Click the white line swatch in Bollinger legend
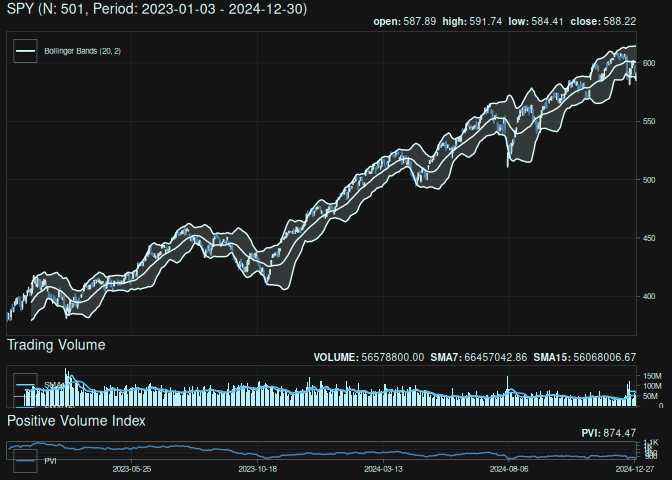 click(x=25, y=51)
